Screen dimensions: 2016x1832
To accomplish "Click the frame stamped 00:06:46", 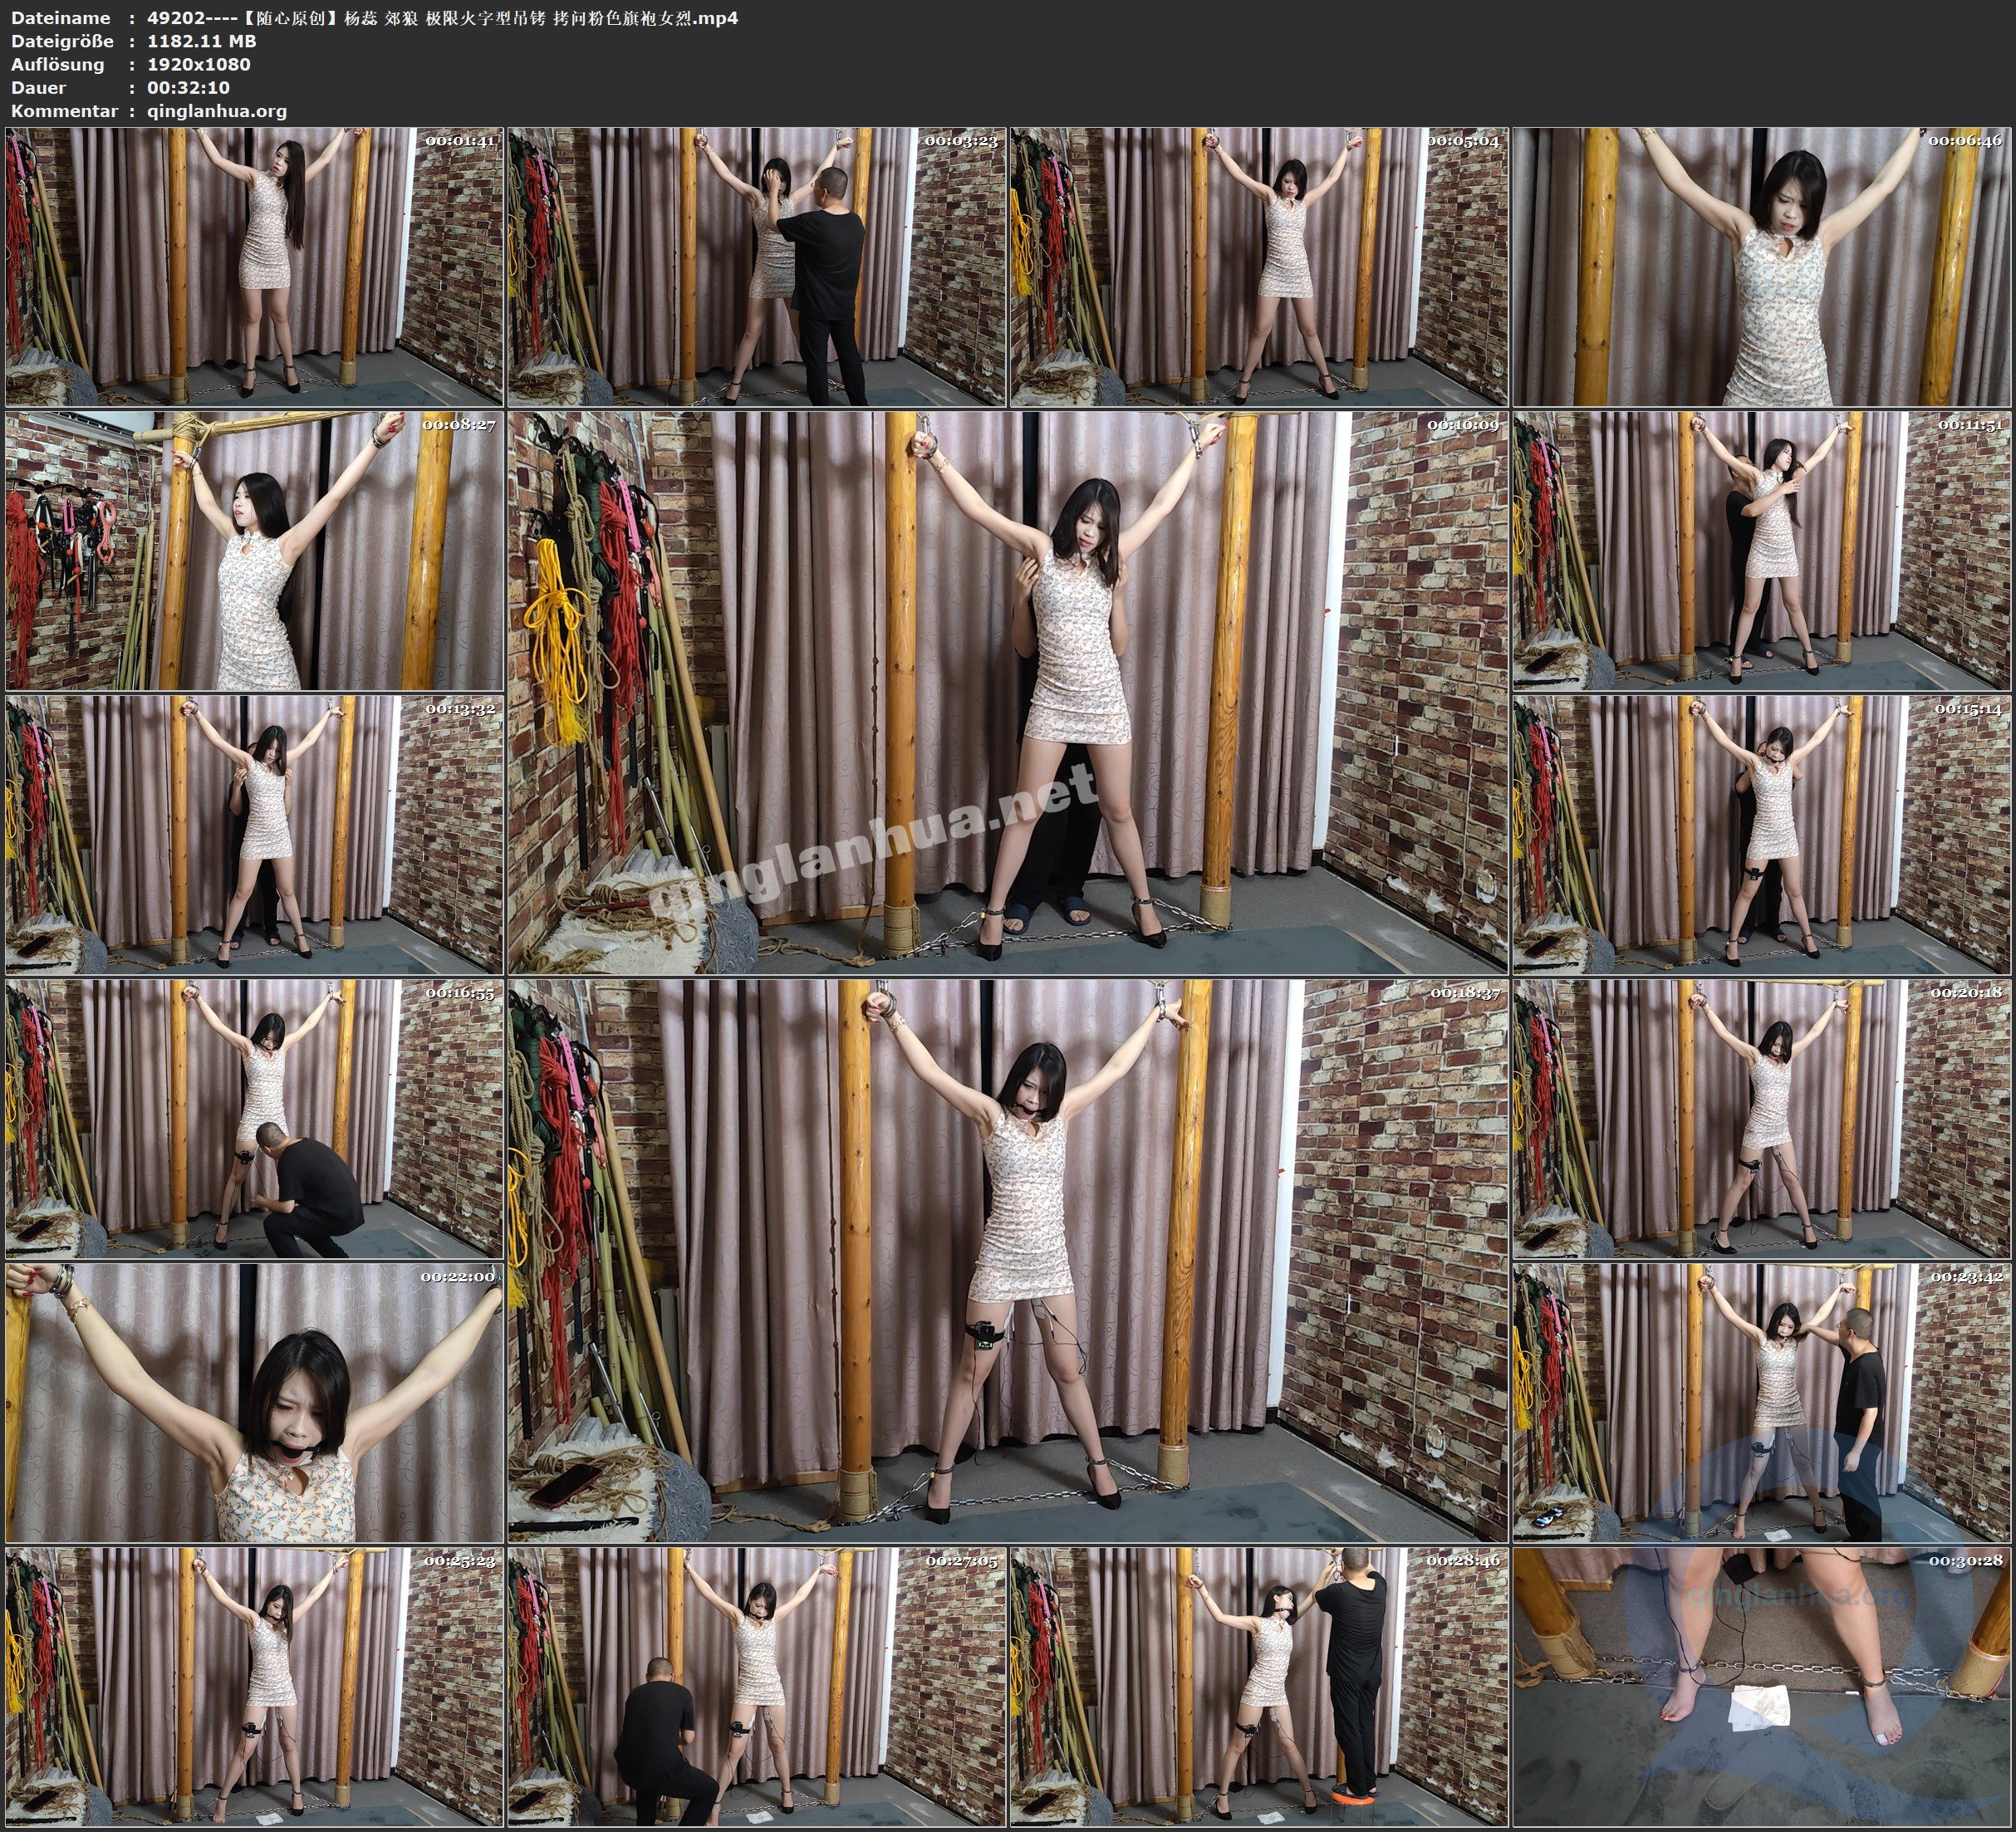I will pyautogui.click(x=1761, y=266).
